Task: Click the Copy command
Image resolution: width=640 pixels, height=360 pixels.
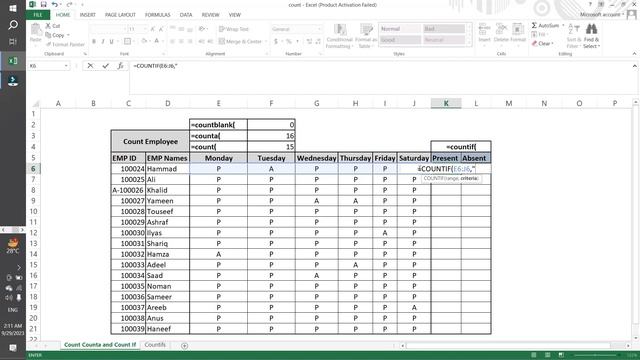Action: (55, 35)
